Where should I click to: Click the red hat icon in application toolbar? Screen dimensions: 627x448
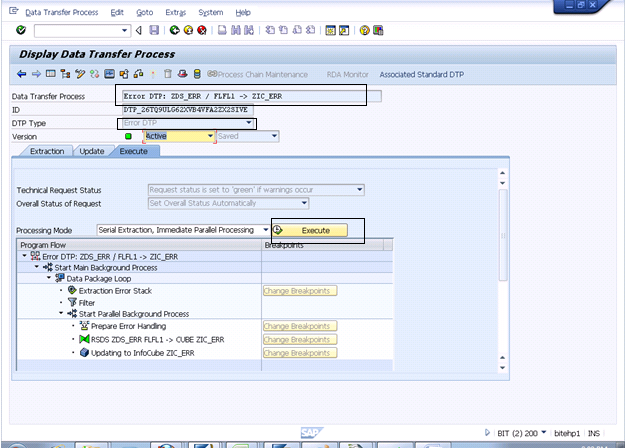click(x=182, y=74)
